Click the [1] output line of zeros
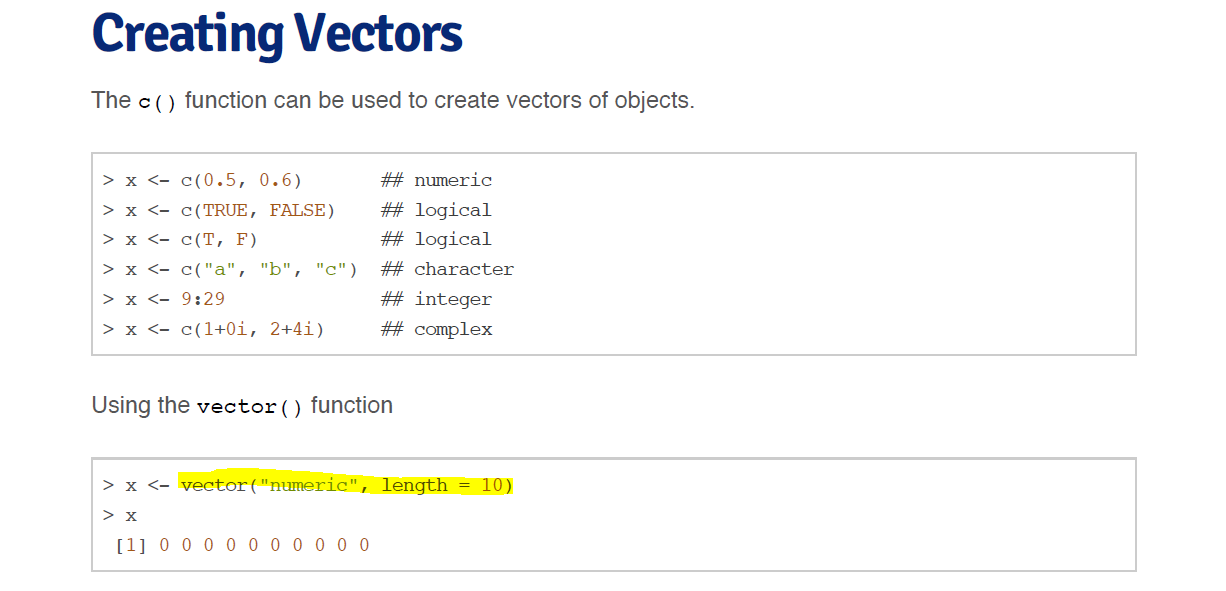Image resolution: width=1226 pixels, height=591 pixels. pyautogui.click(x=242, y=545)
